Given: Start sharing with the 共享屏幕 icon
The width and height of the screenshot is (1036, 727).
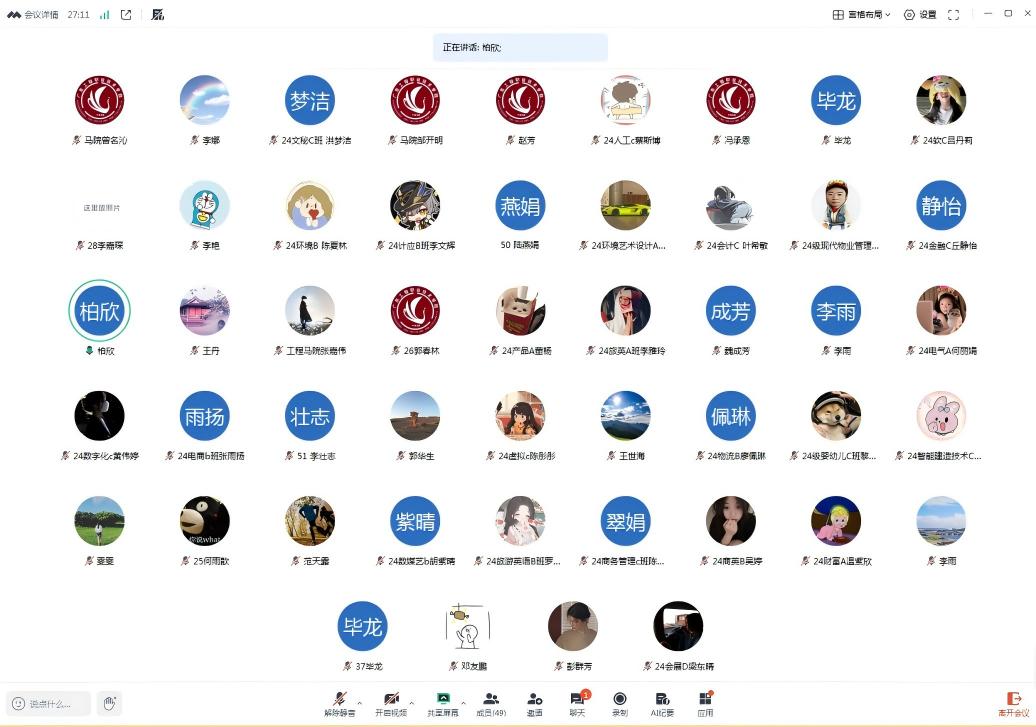Looking at the screenshot, I should coord(443,704).
